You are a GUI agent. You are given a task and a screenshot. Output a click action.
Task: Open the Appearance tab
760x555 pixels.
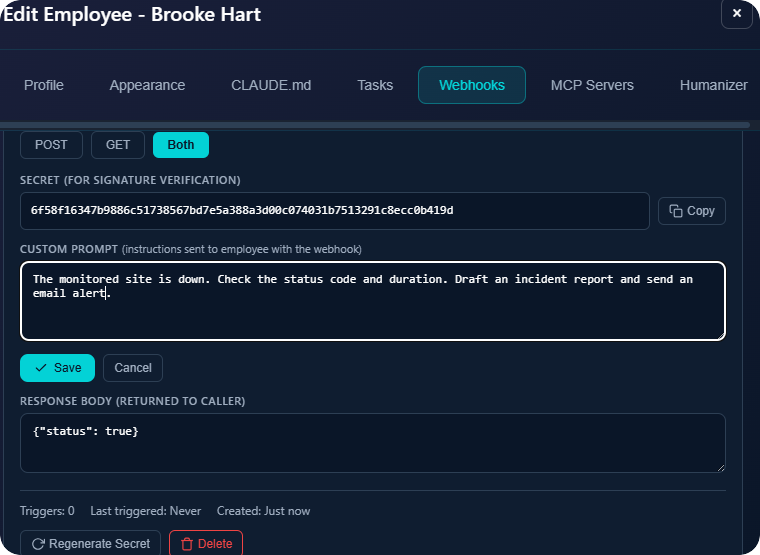(x=147, y=85)
